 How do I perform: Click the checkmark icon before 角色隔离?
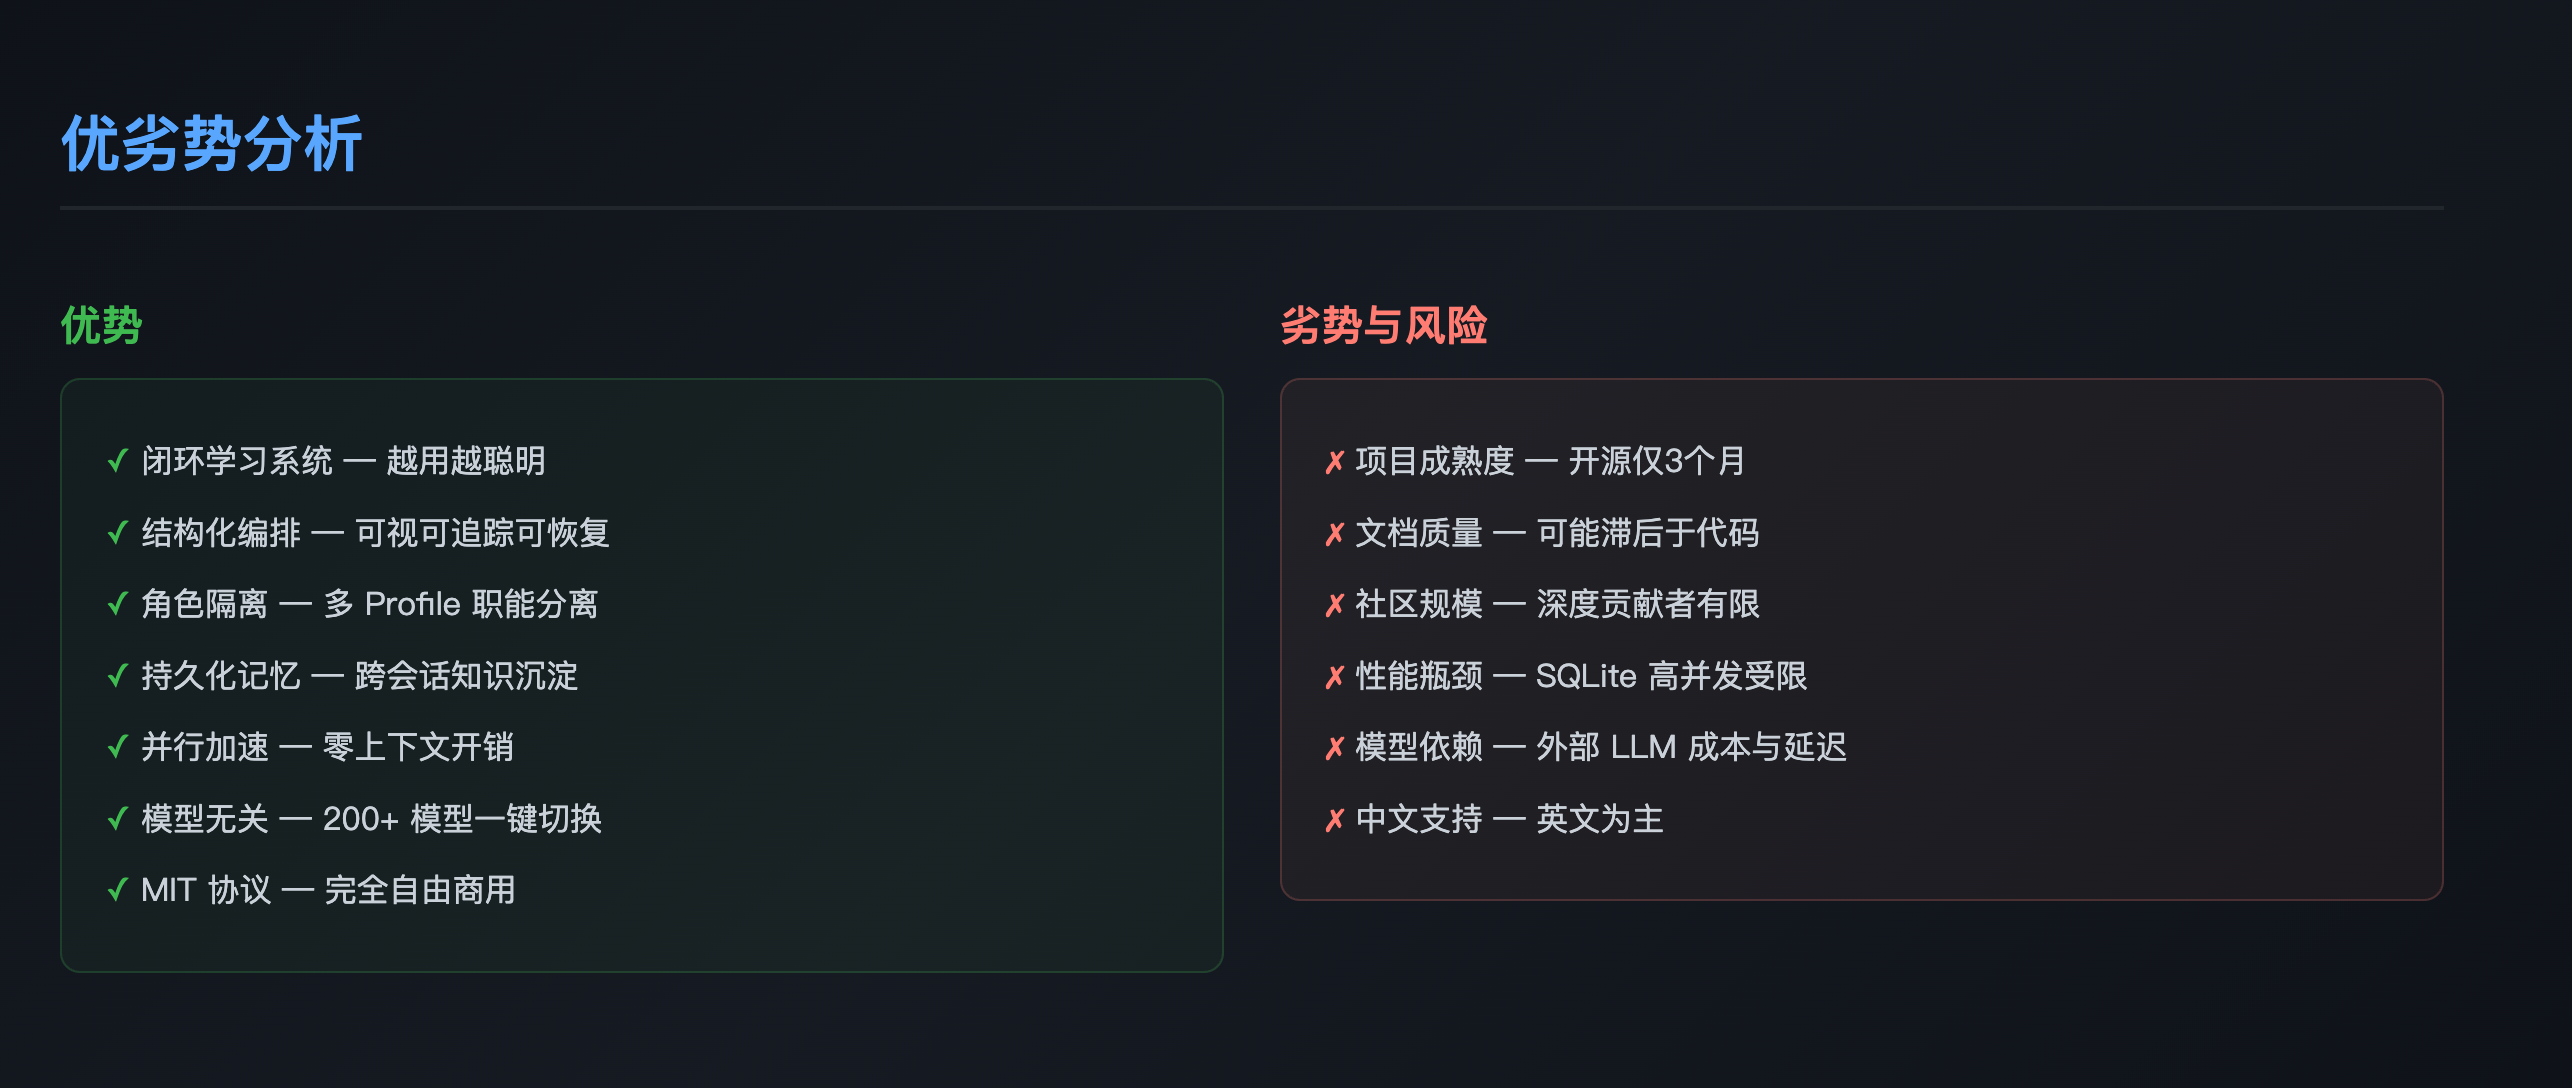[x=118, y=604]
